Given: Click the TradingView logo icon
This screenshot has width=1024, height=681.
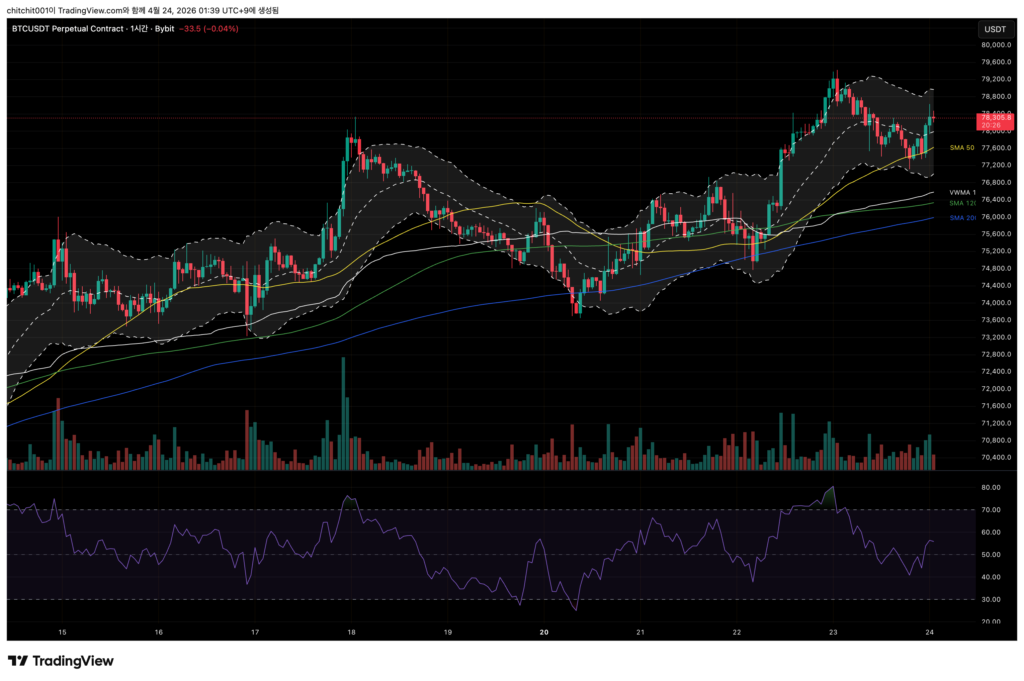Looking at the screenshot, I should 17,661.
